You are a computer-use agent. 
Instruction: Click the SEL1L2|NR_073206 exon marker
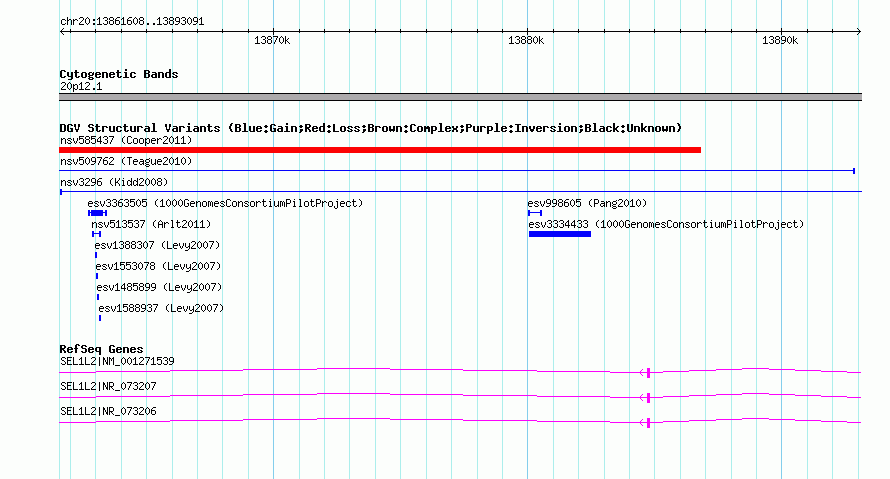pos(648,422)
